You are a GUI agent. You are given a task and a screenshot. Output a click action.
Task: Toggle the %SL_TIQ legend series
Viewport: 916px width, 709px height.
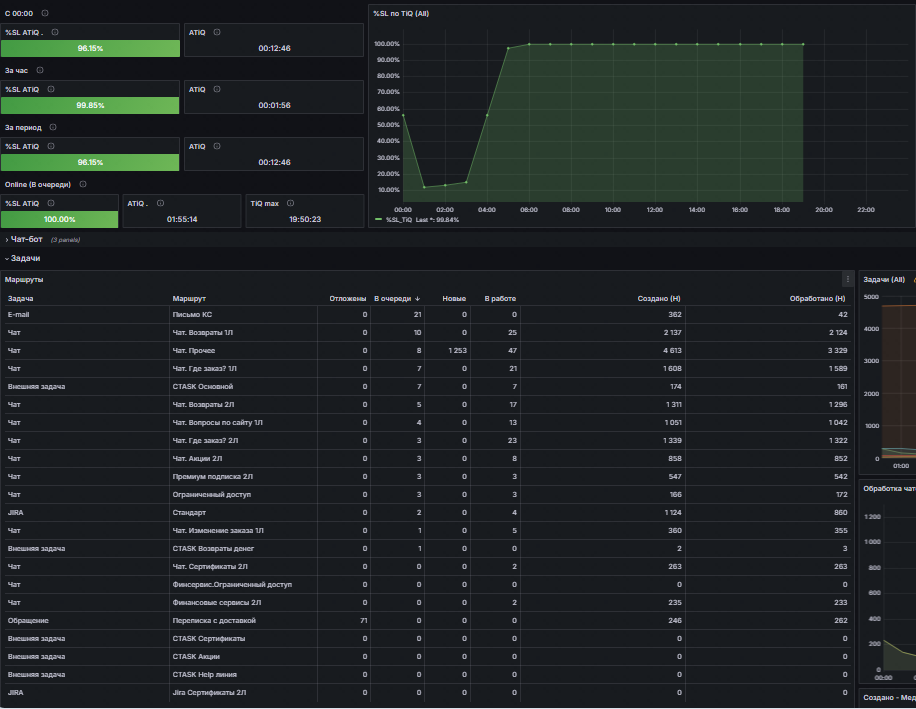coord(398,220)
